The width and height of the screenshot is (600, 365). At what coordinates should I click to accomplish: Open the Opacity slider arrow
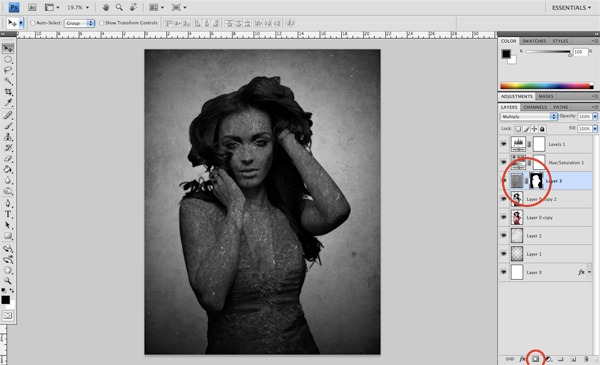click(x=595, y=116)
